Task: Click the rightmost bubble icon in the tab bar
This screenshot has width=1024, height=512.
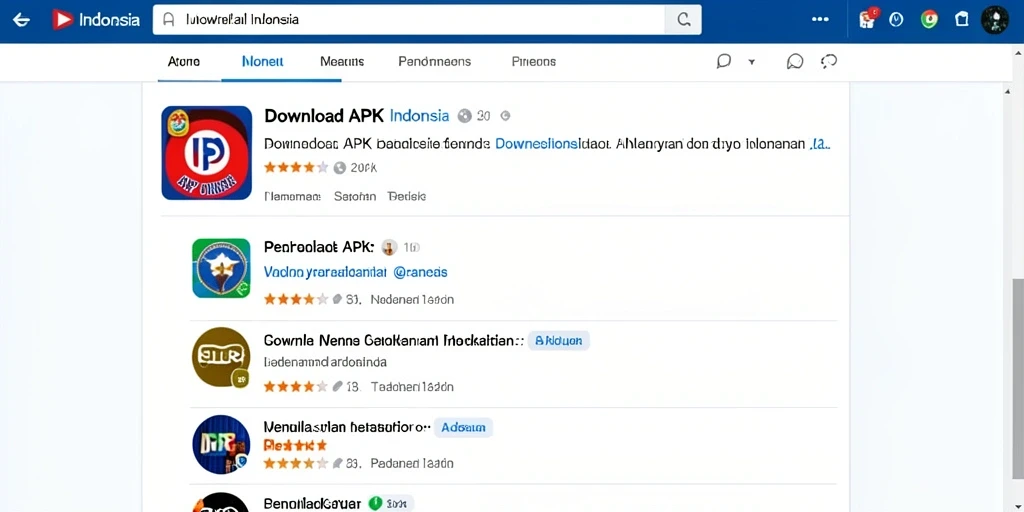Action: pos(829,61)
